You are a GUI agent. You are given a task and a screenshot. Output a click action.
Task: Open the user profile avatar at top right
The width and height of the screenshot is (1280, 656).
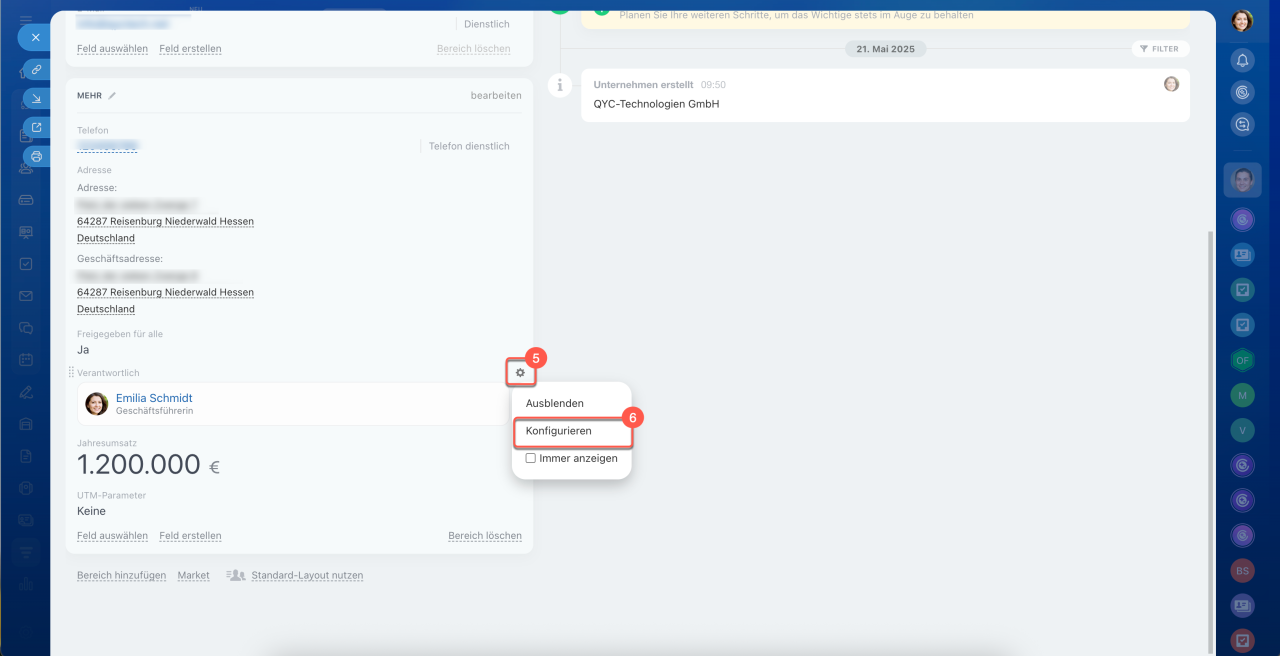pos(1242,20)
